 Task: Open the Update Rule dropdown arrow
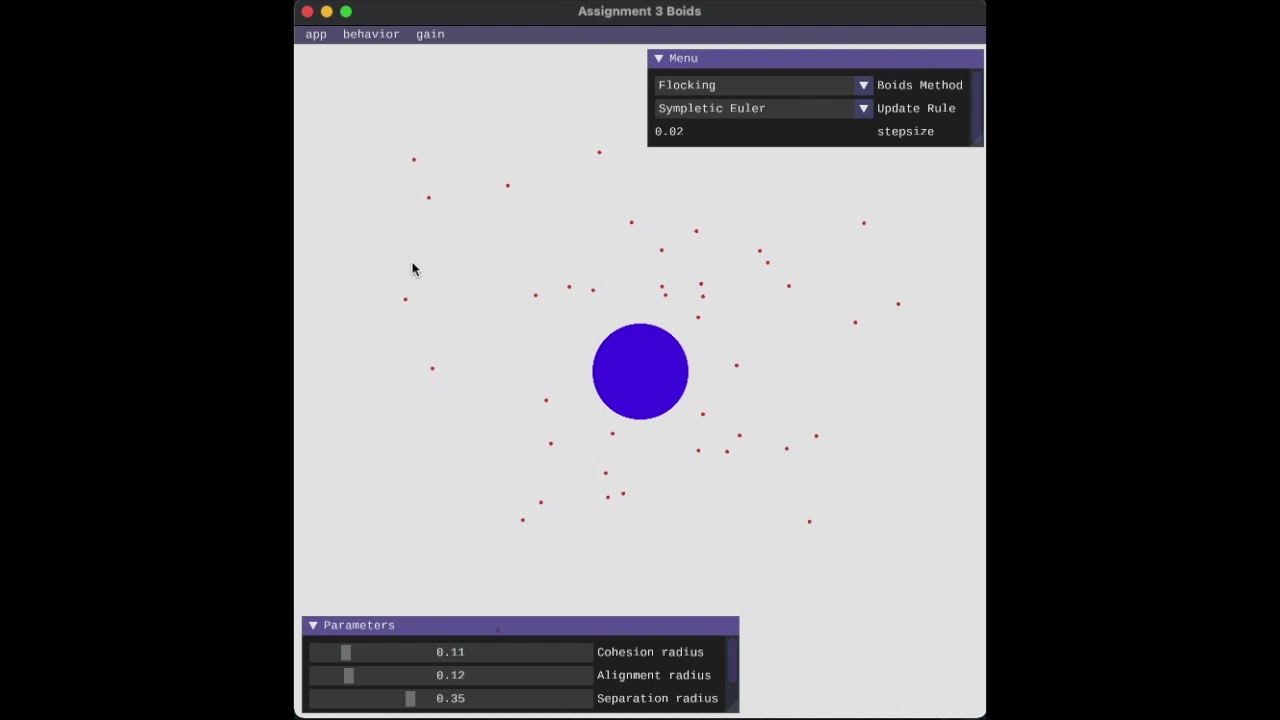(x=863, y=108)
